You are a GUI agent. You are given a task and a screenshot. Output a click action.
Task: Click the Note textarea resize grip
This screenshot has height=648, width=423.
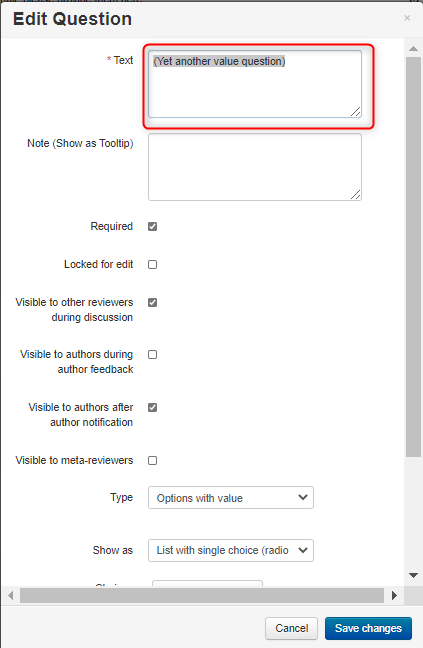click(356, 194)
